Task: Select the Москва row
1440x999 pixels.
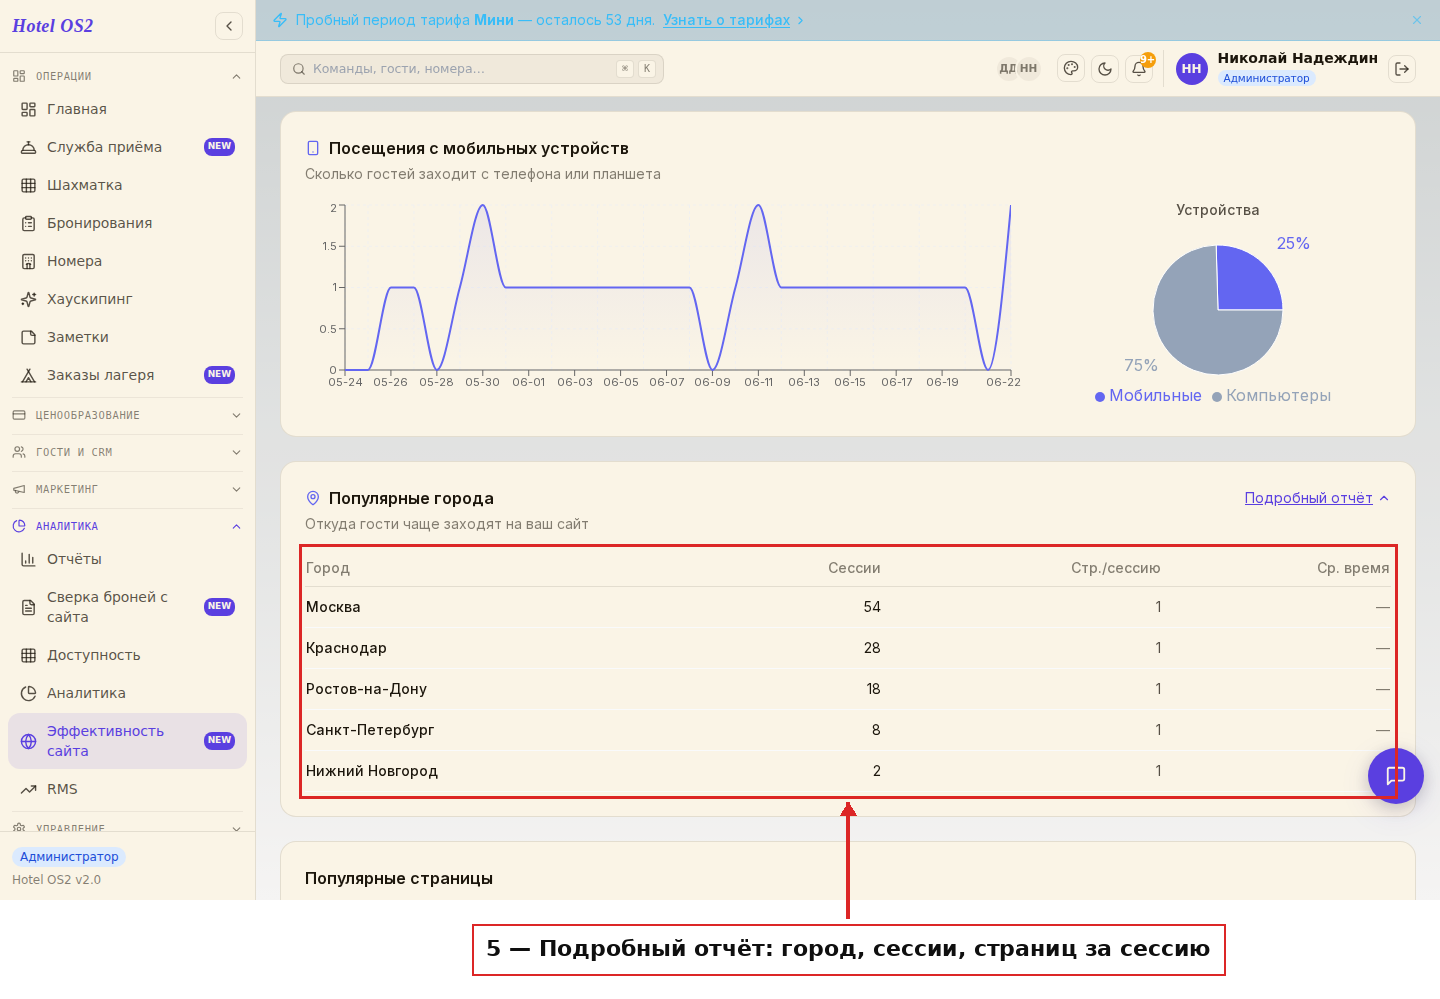Action: pos(848,607)
